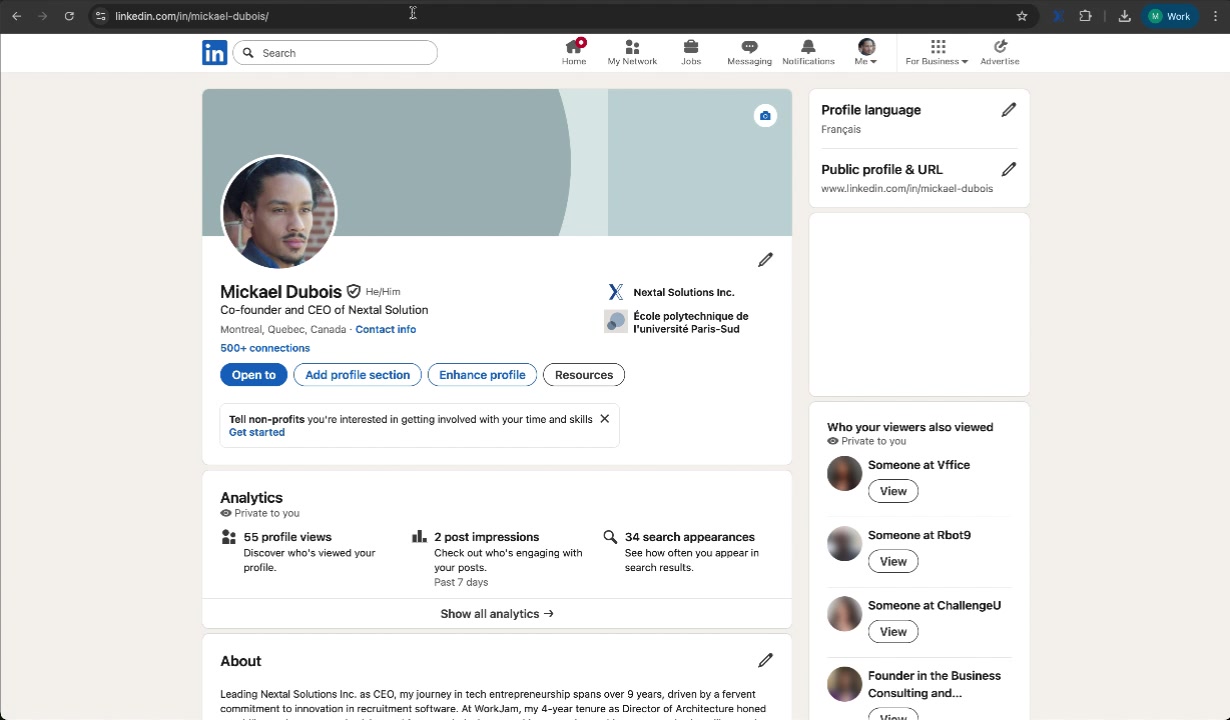Screen dimensions: 1230x720
Task: Edit the Profile language setting
Action: 1009,109
